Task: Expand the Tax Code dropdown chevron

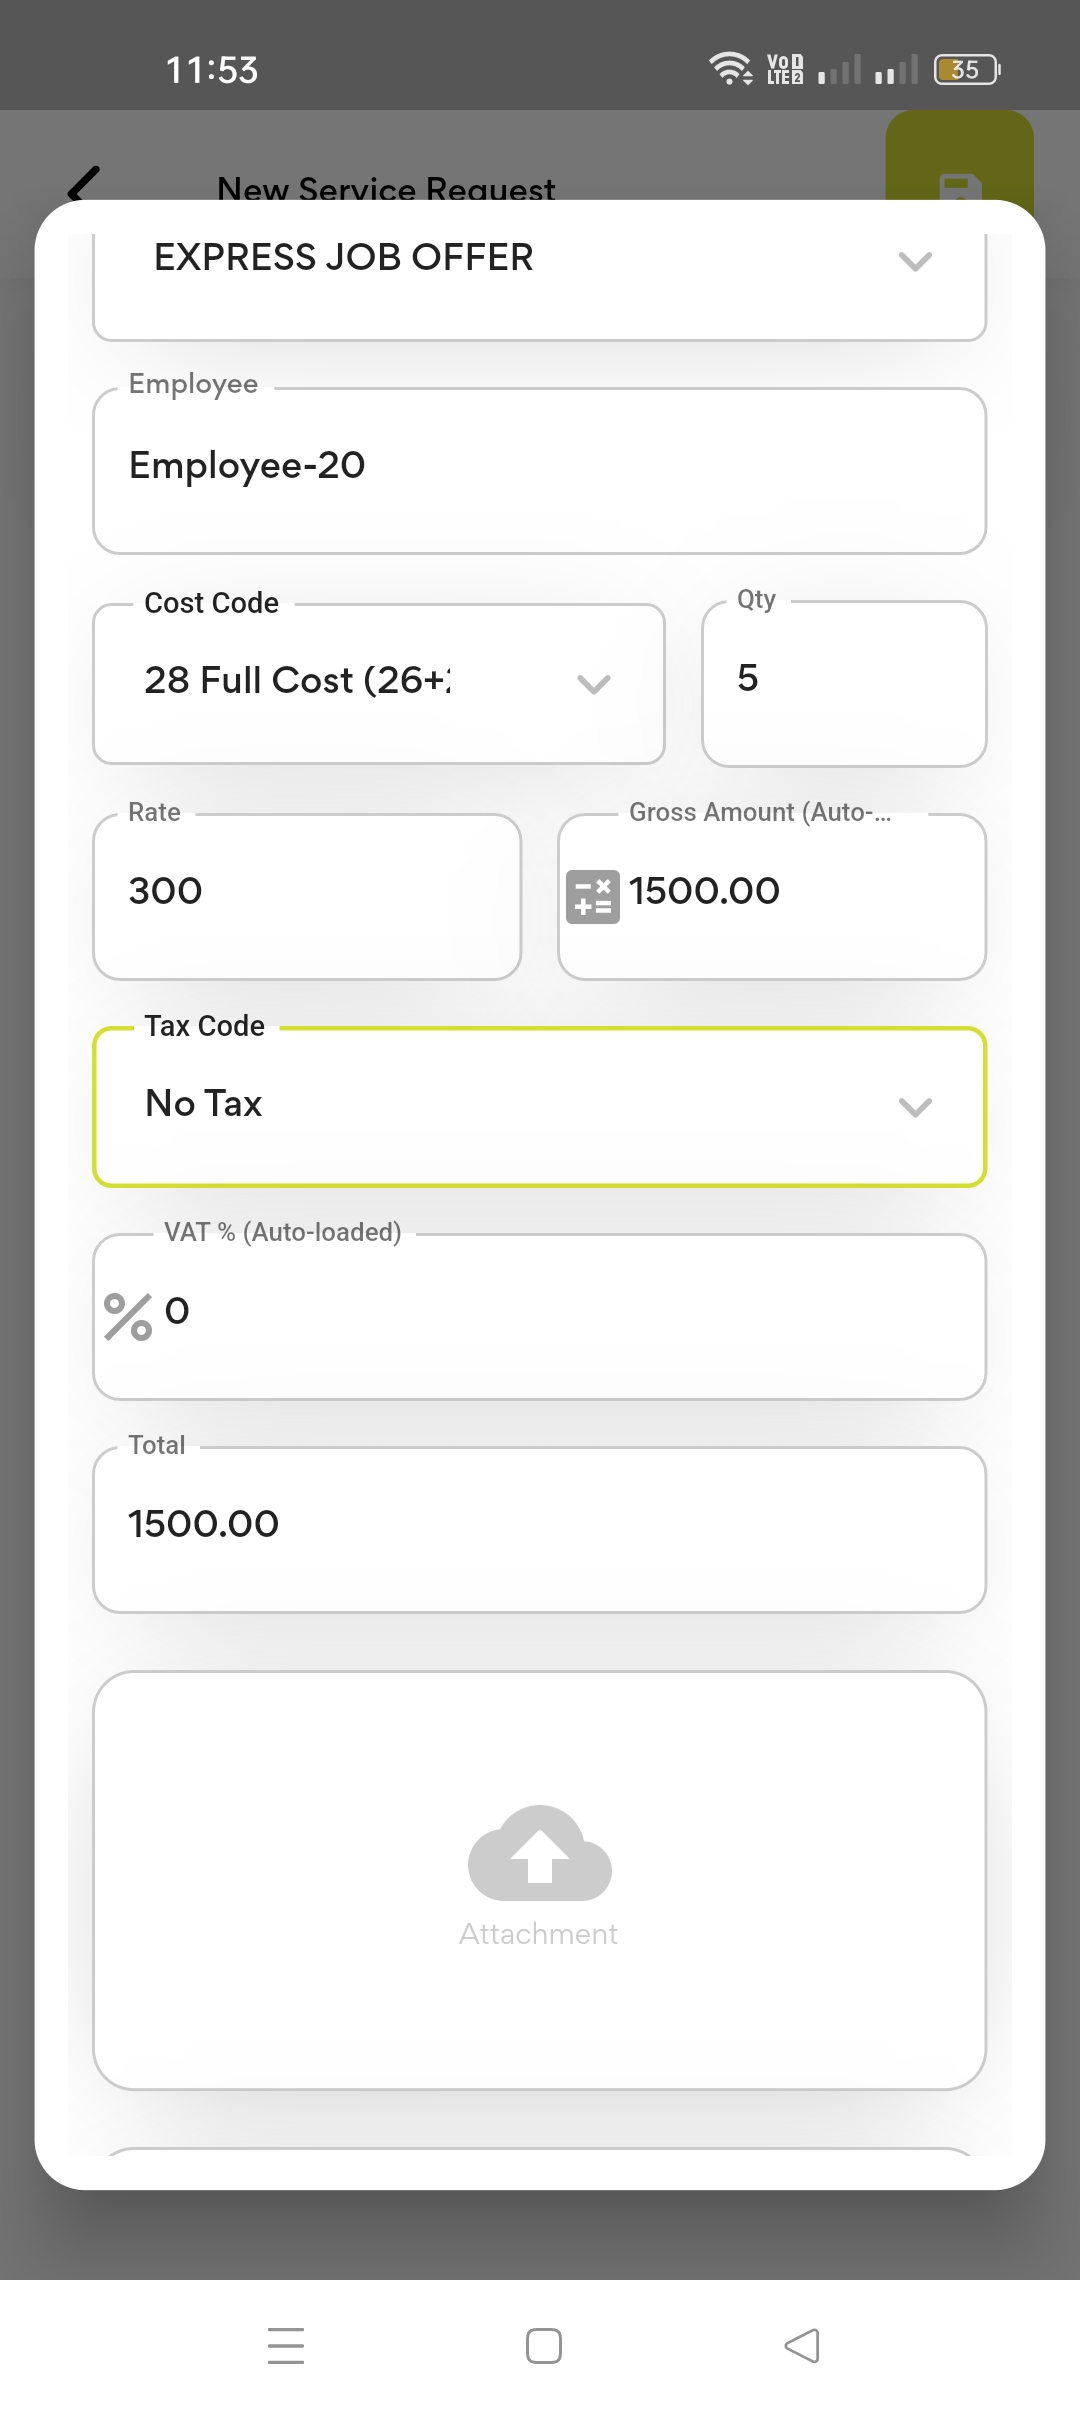Action: pos(914,1107)
